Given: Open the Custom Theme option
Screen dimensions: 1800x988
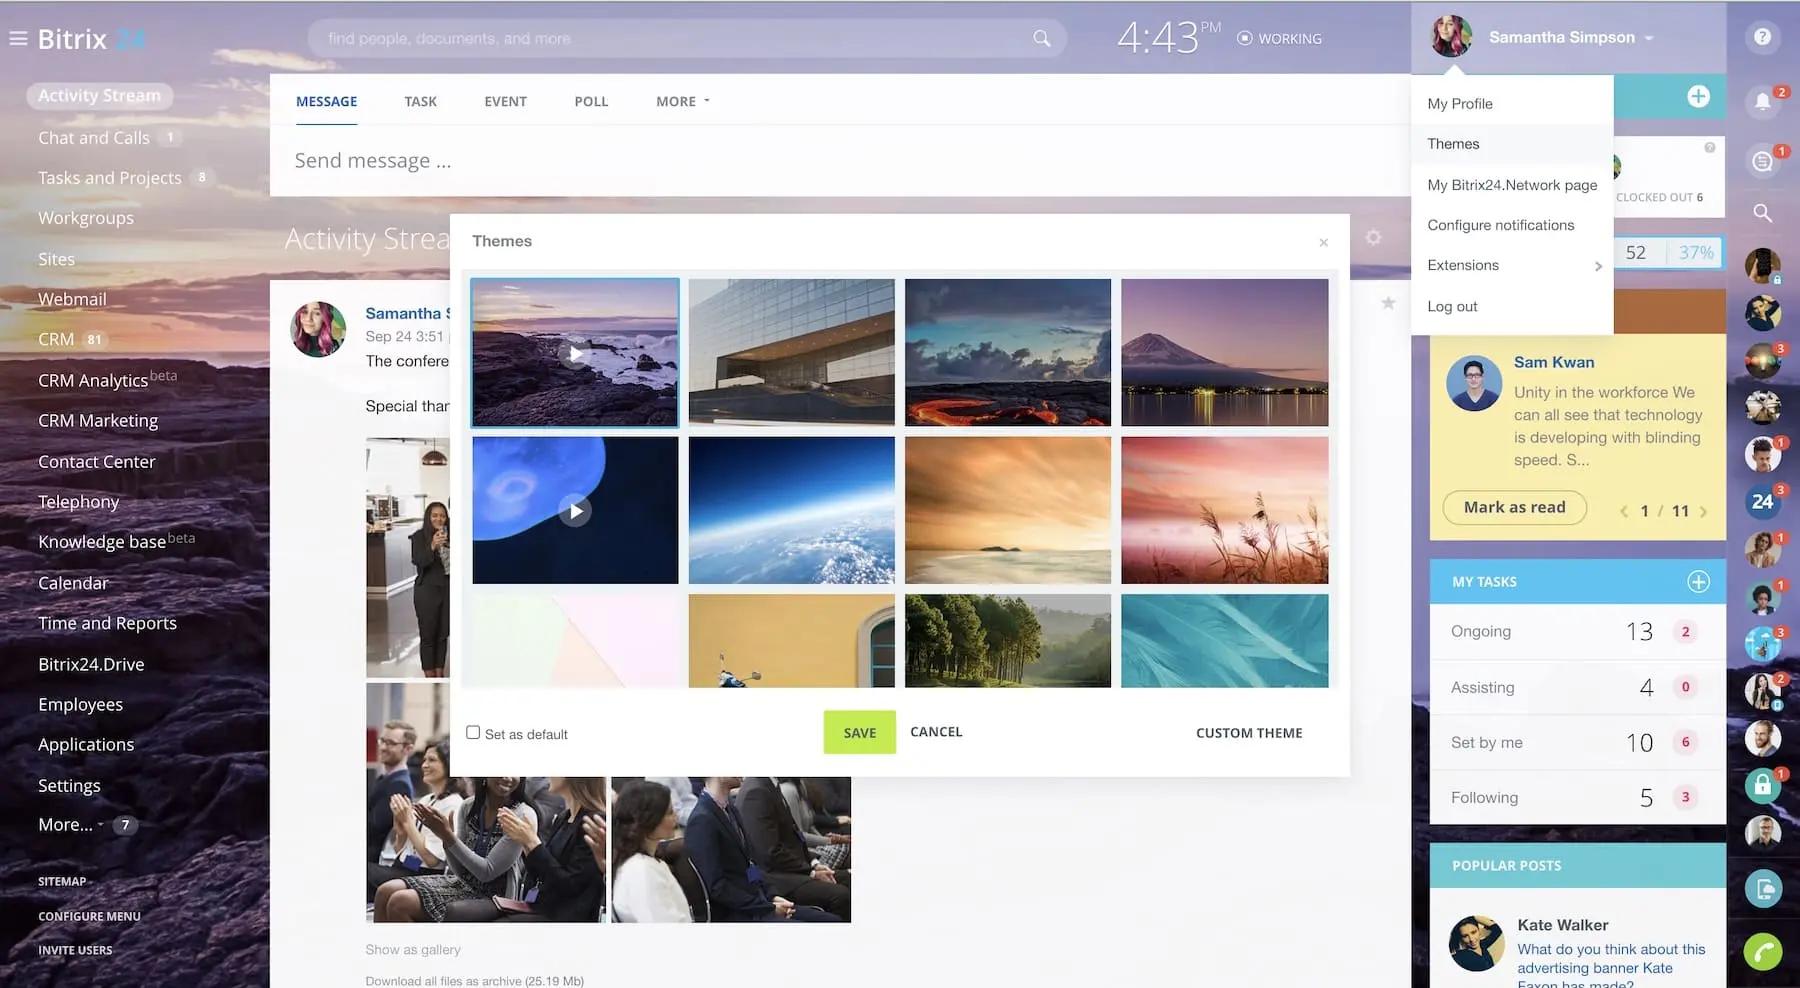Looking at the screenshot, I should (x=1248, y=733).
